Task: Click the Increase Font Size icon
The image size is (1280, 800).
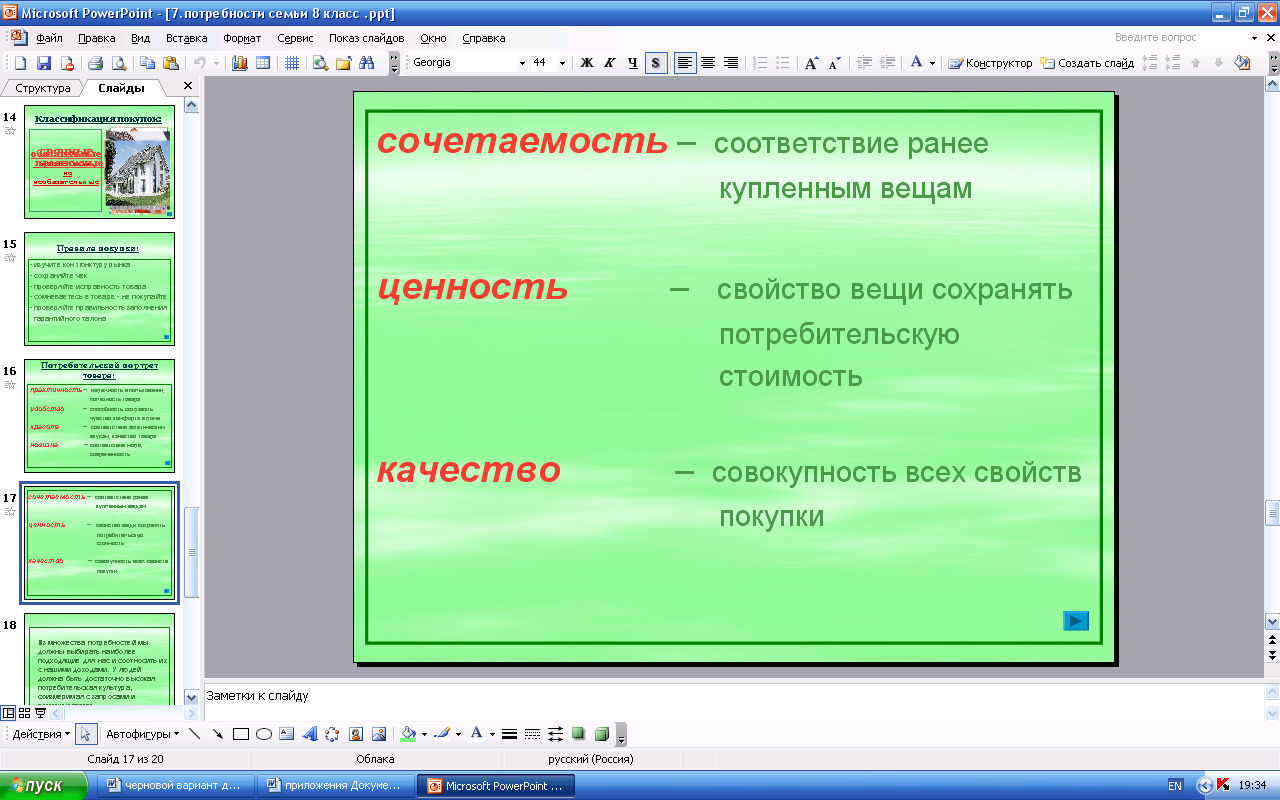Action: (x=812, y=63)
